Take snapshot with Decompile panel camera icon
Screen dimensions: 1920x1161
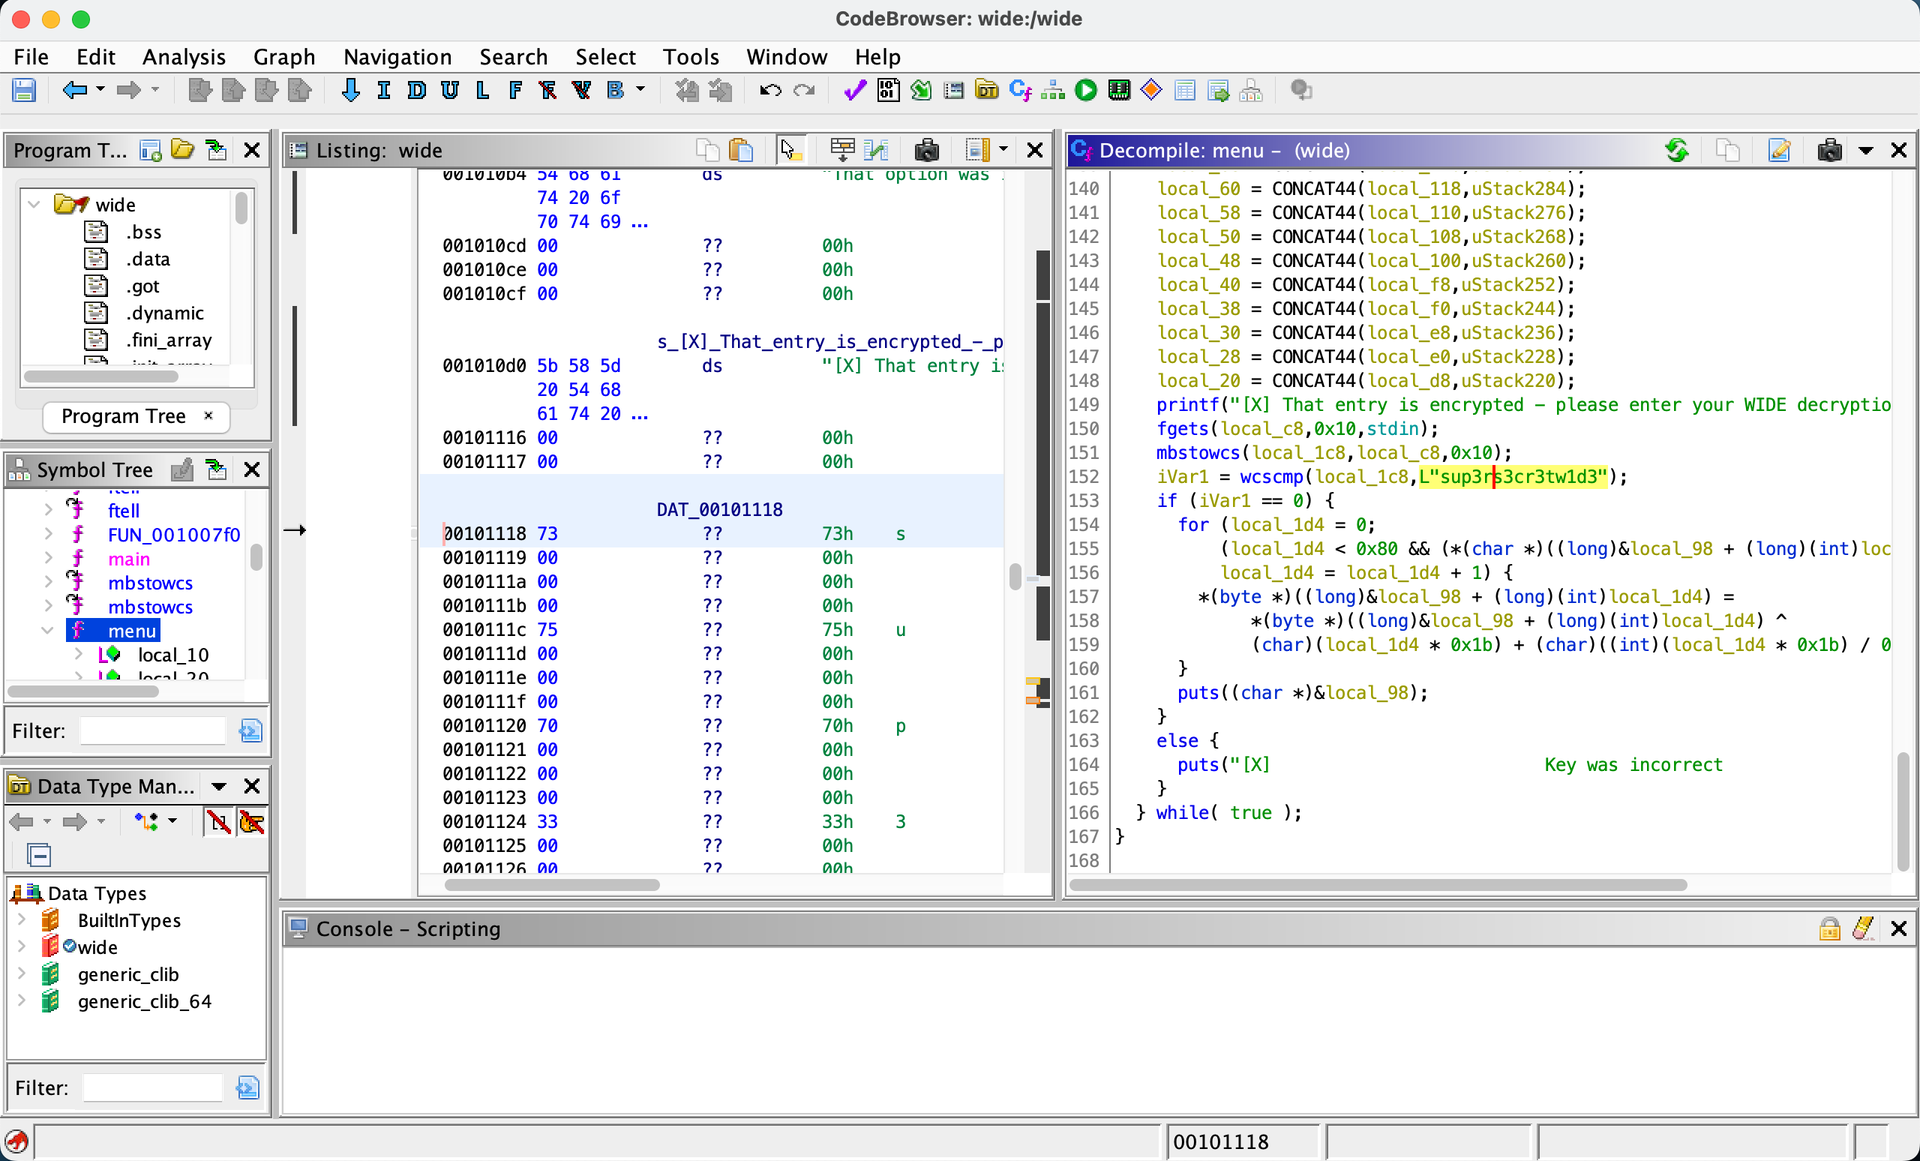(1830, 150)
